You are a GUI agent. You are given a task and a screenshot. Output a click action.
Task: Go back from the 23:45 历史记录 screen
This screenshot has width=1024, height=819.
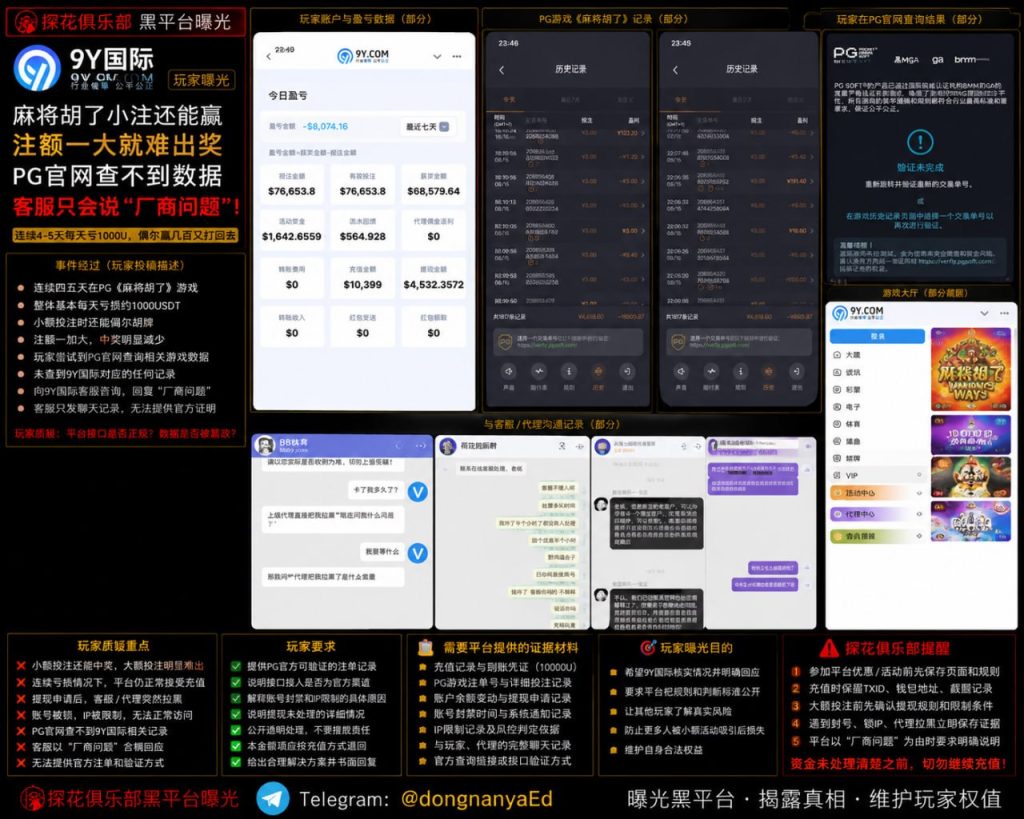point(675,69)
